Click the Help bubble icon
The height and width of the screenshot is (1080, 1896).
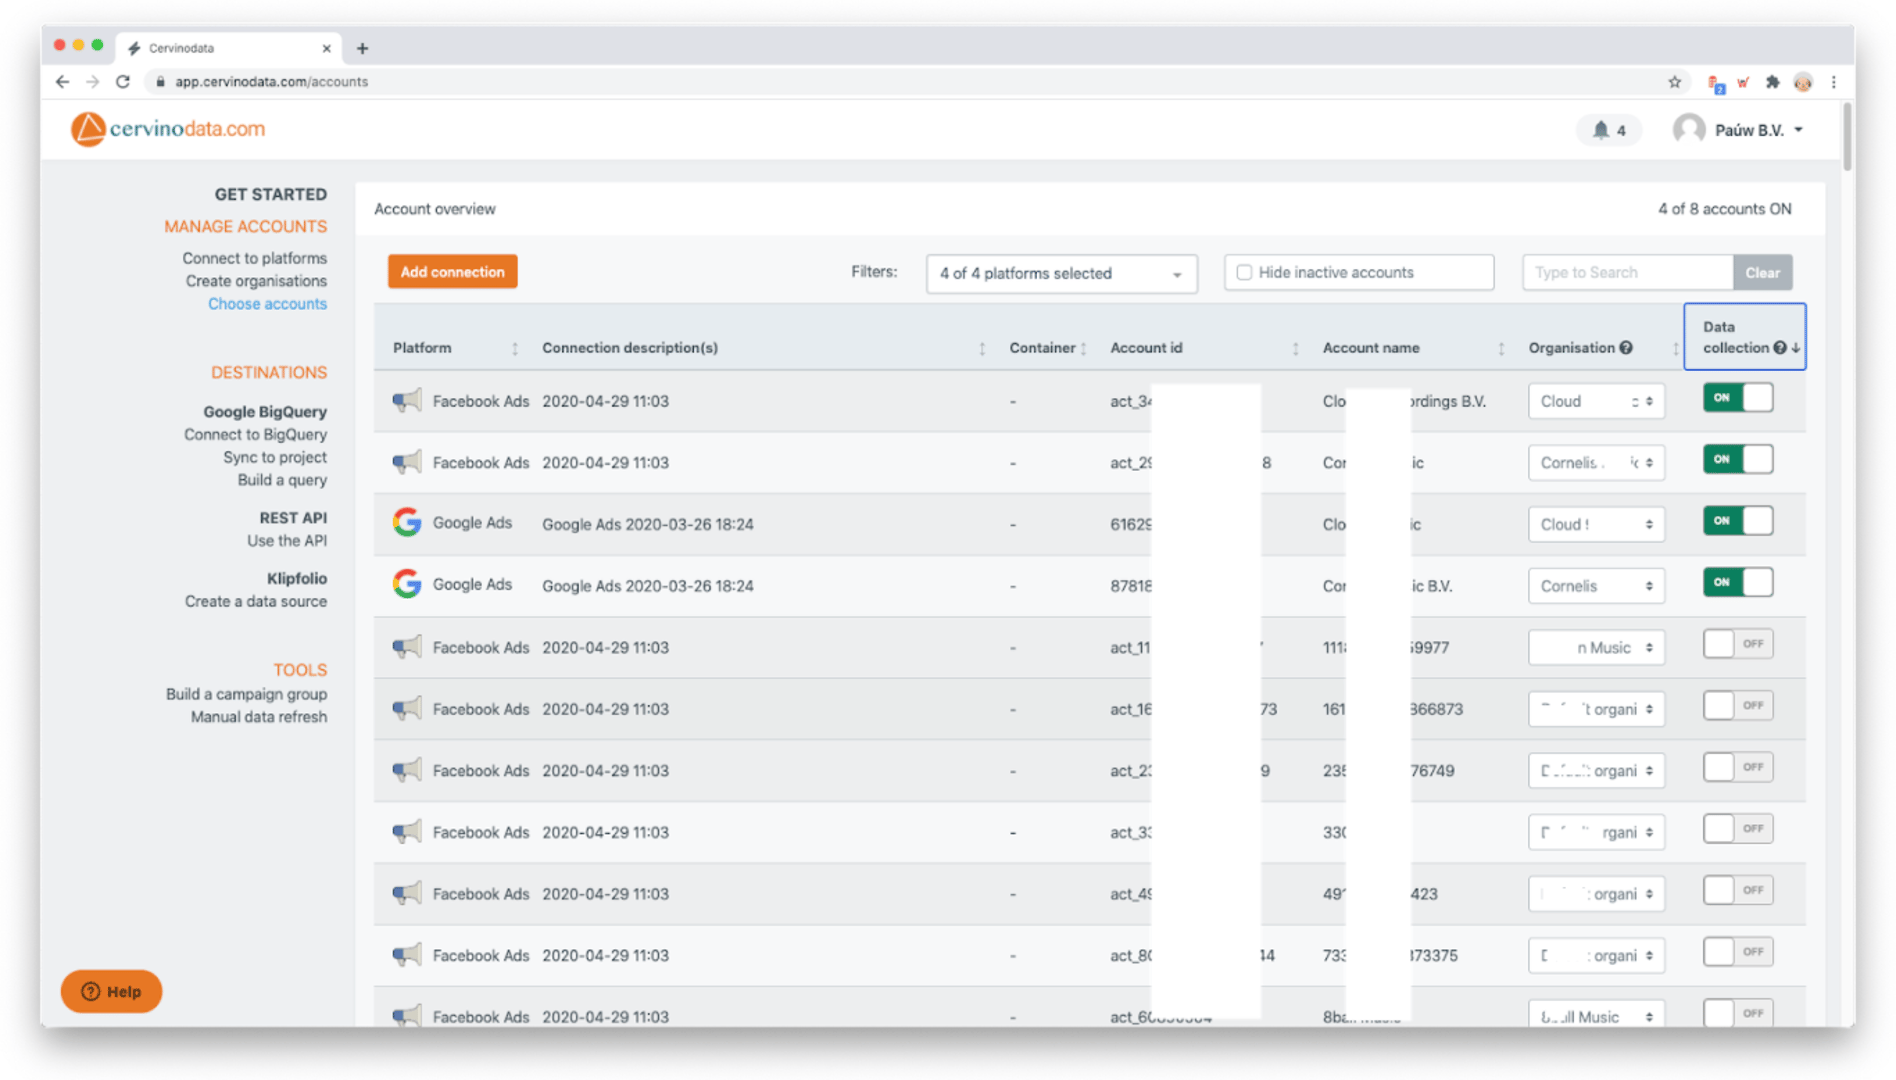click(x=91, y=991)
